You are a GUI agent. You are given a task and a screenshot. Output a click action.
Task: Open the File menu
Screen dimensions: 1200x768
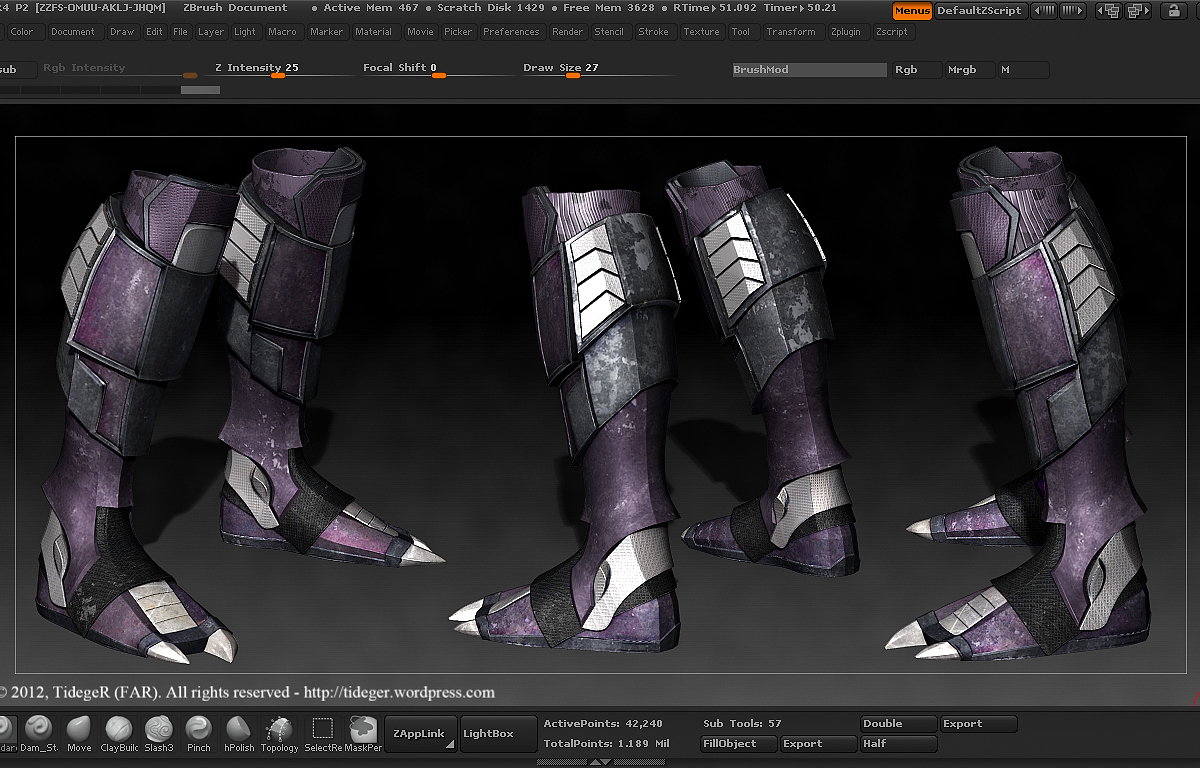coord(180,32)
